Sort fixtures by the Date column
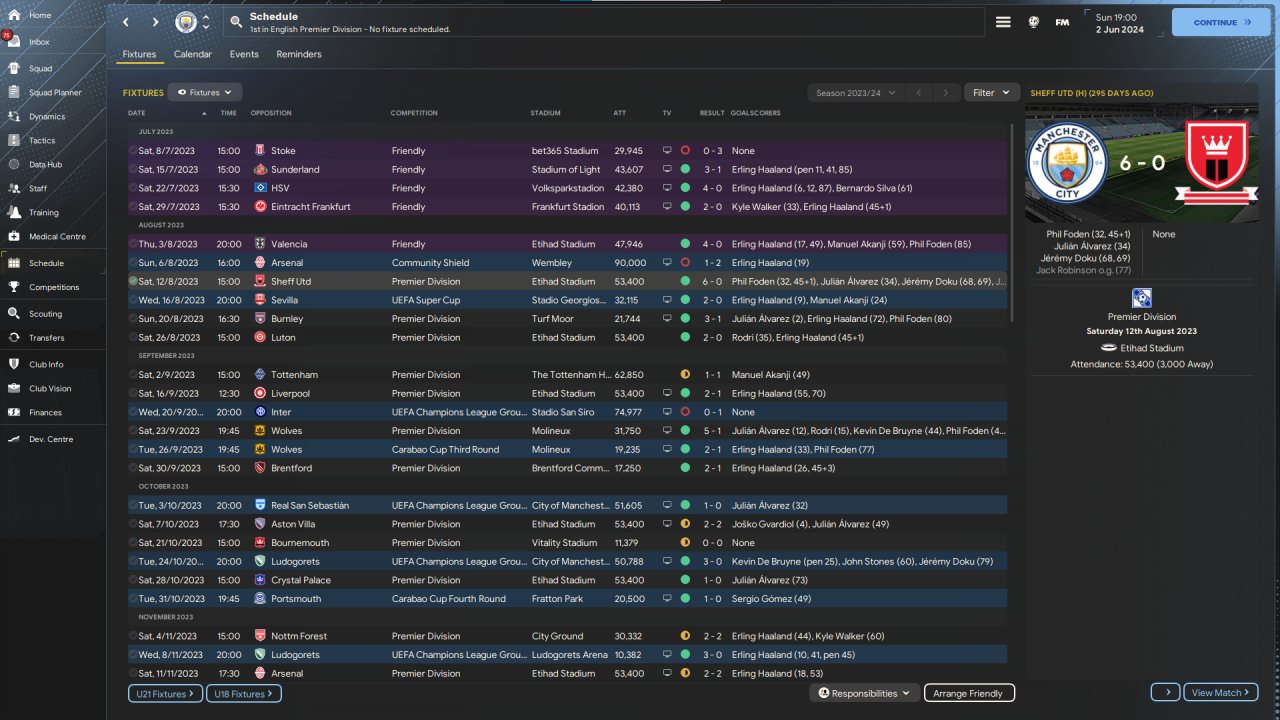Image resolution: width=1280 pixels, height=720 pixels. point(137,113)
